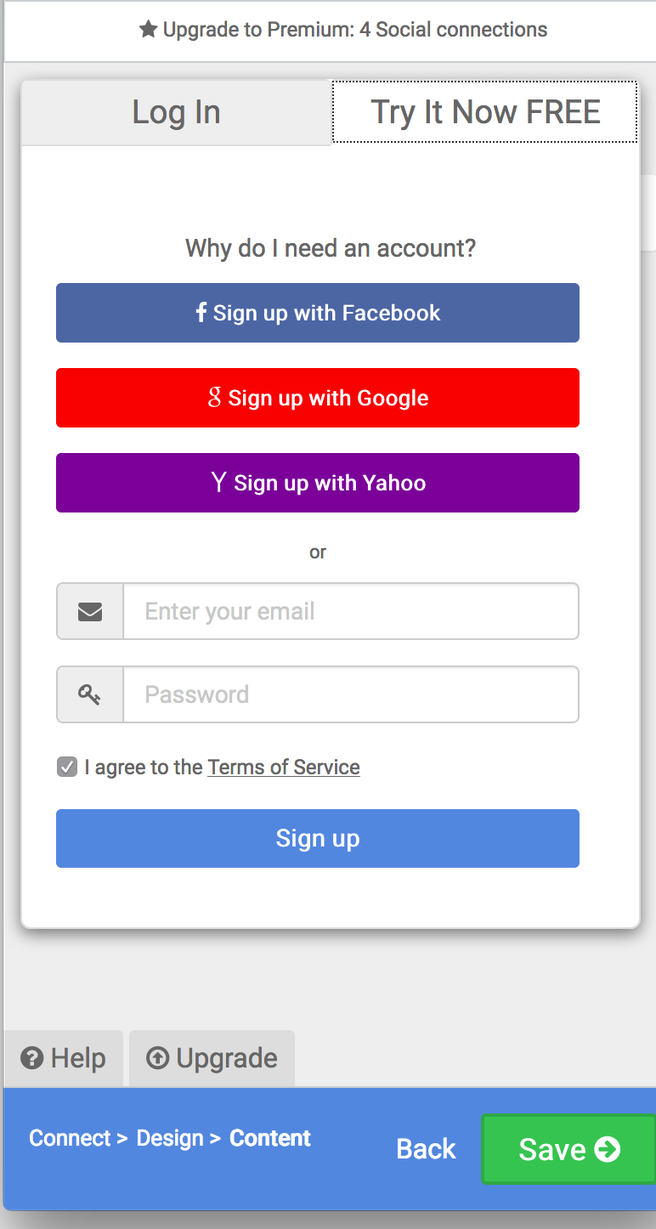This screenshot has height=1229, width=656.
Task: Toggle the Terms of Service agreement checkbox
Action: 67,767
